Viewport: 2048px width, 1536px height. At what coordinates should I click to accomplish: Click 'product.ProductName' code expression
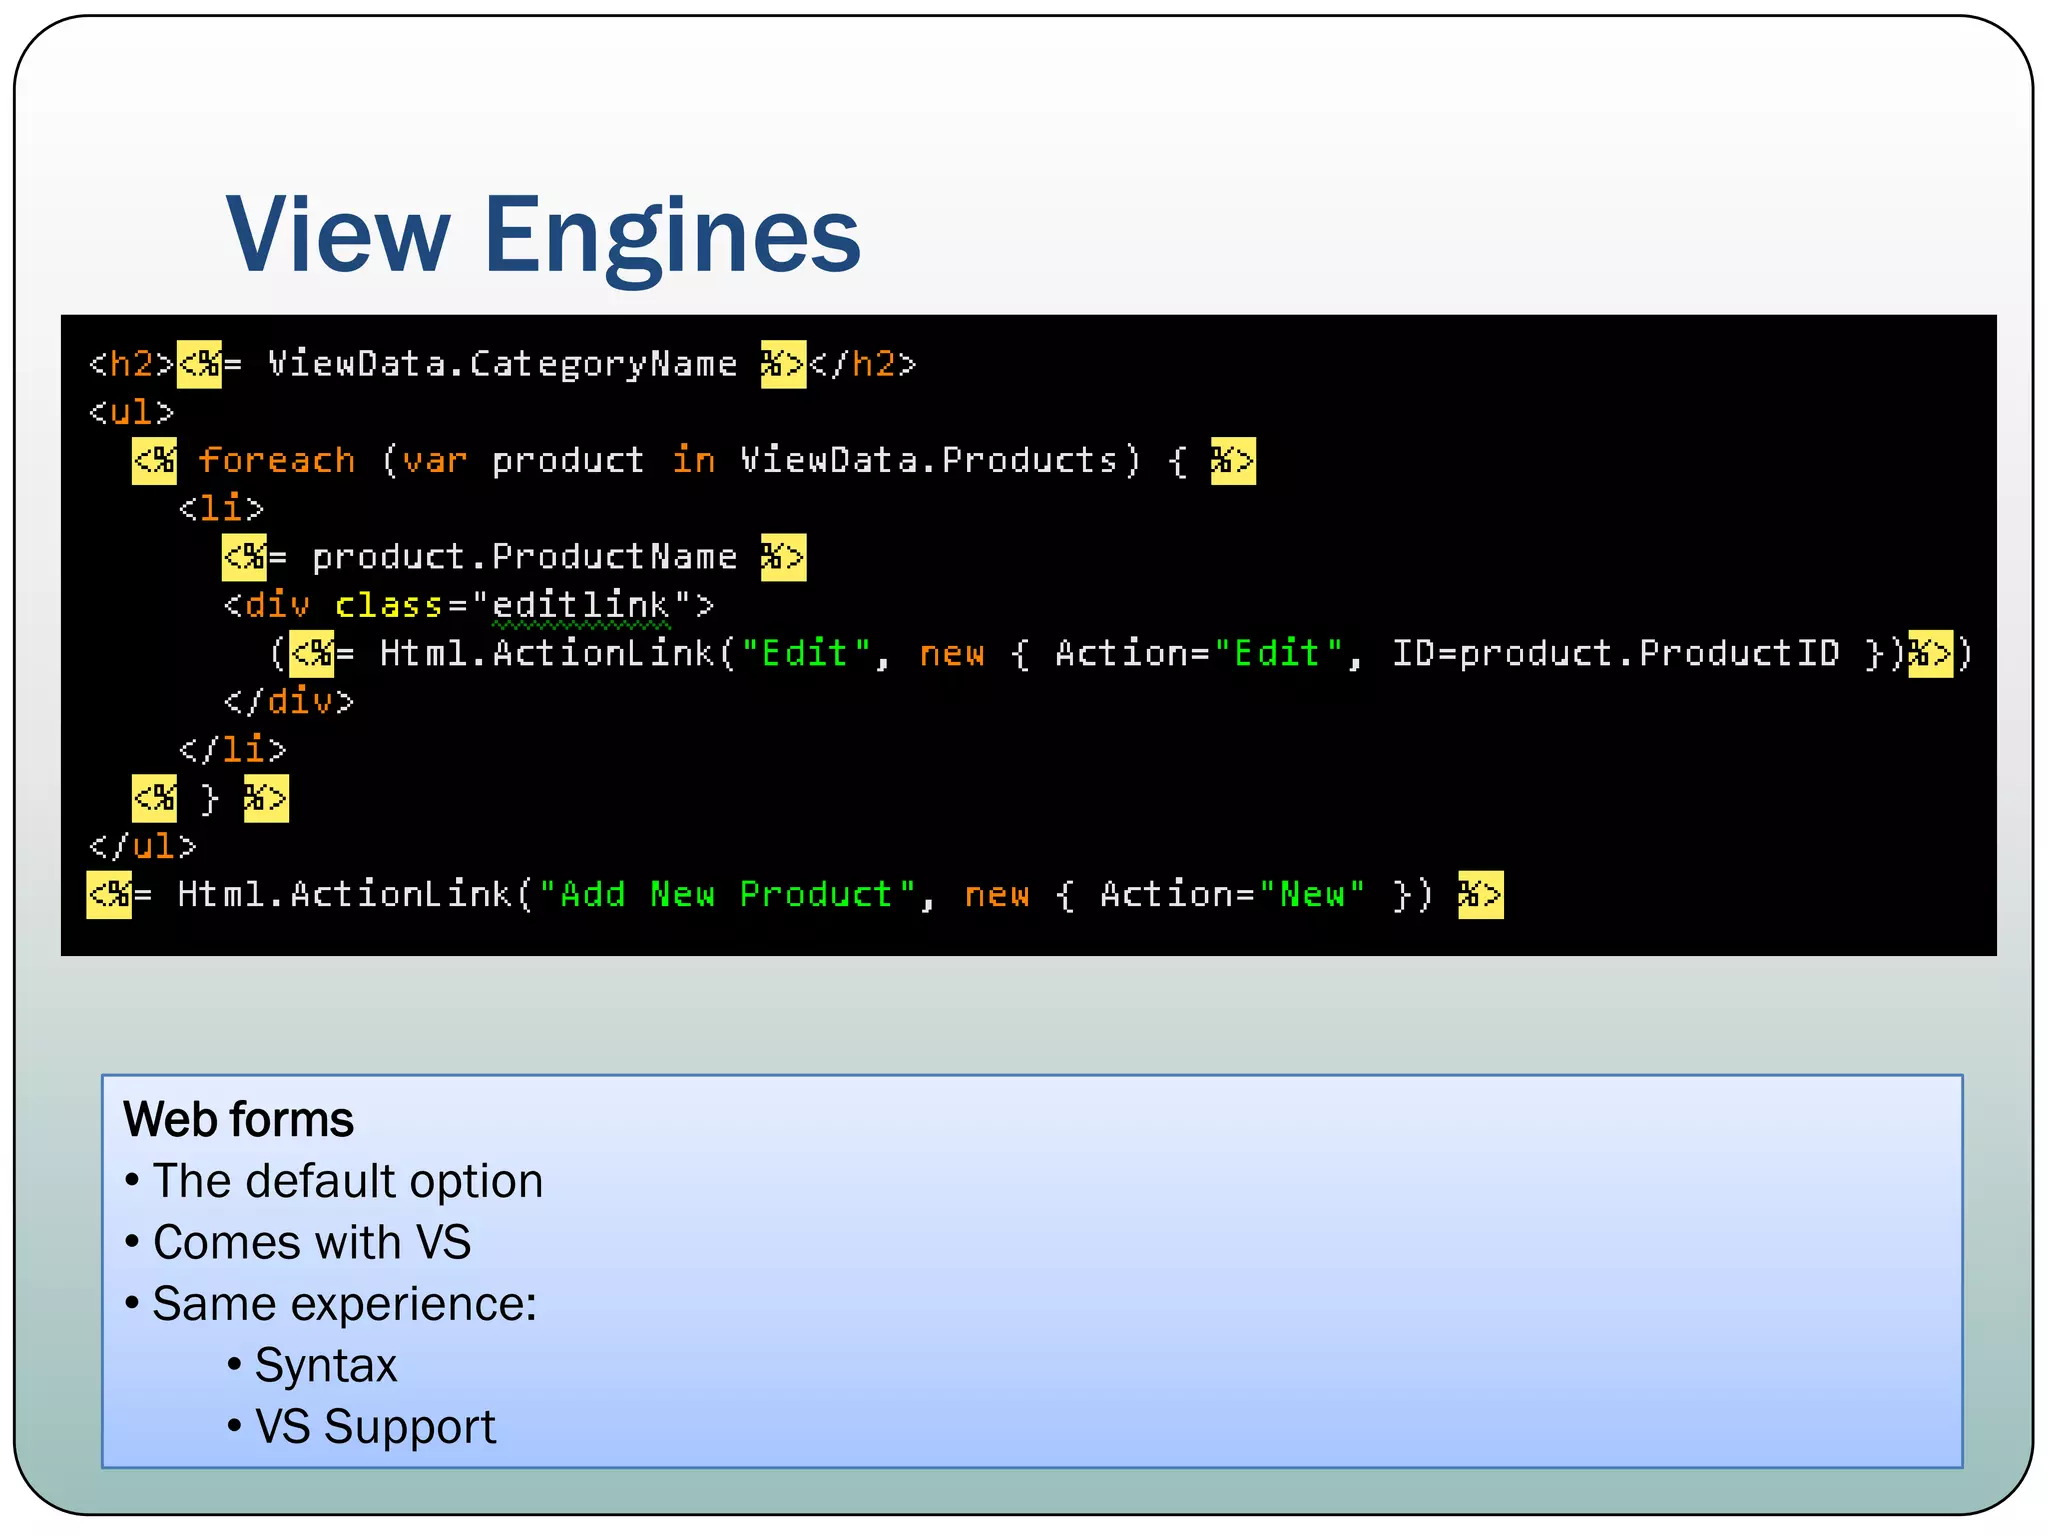coord(525,557)
